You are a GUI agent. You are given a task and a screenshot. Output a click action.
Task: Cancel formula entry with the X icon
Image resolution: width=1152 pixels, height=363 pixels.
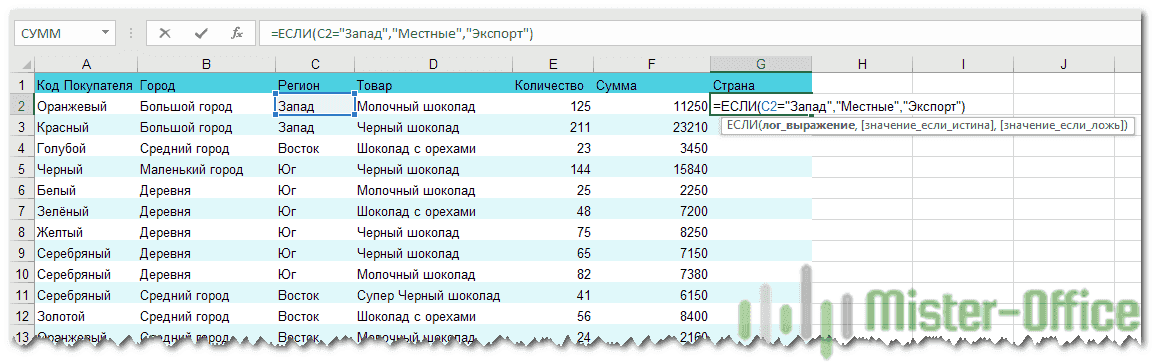click(165, 34)
